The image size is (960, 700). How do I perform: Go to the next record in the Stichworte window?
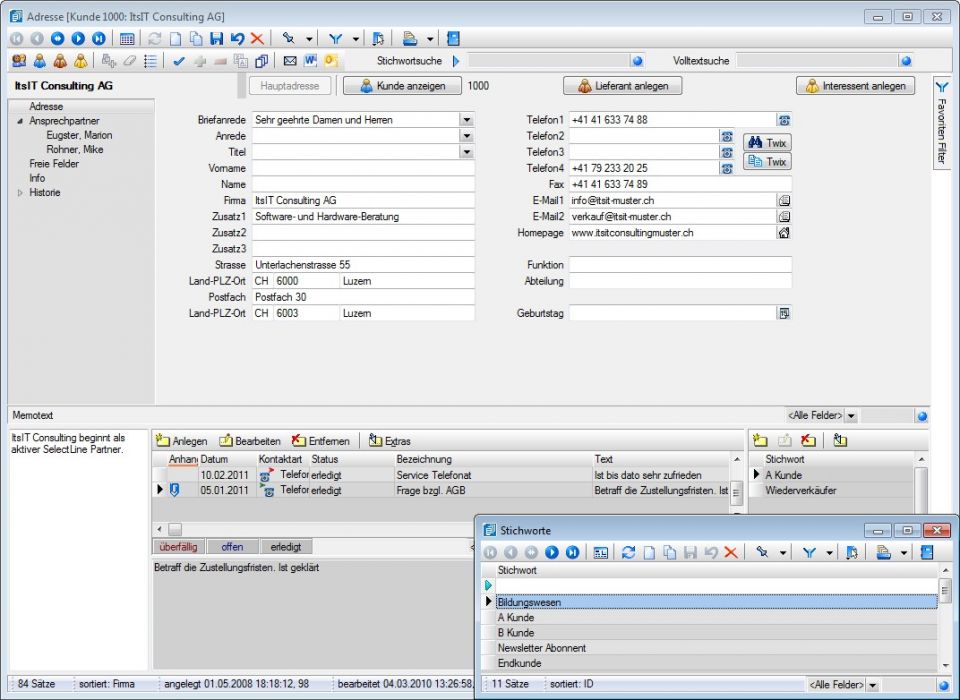552,552
